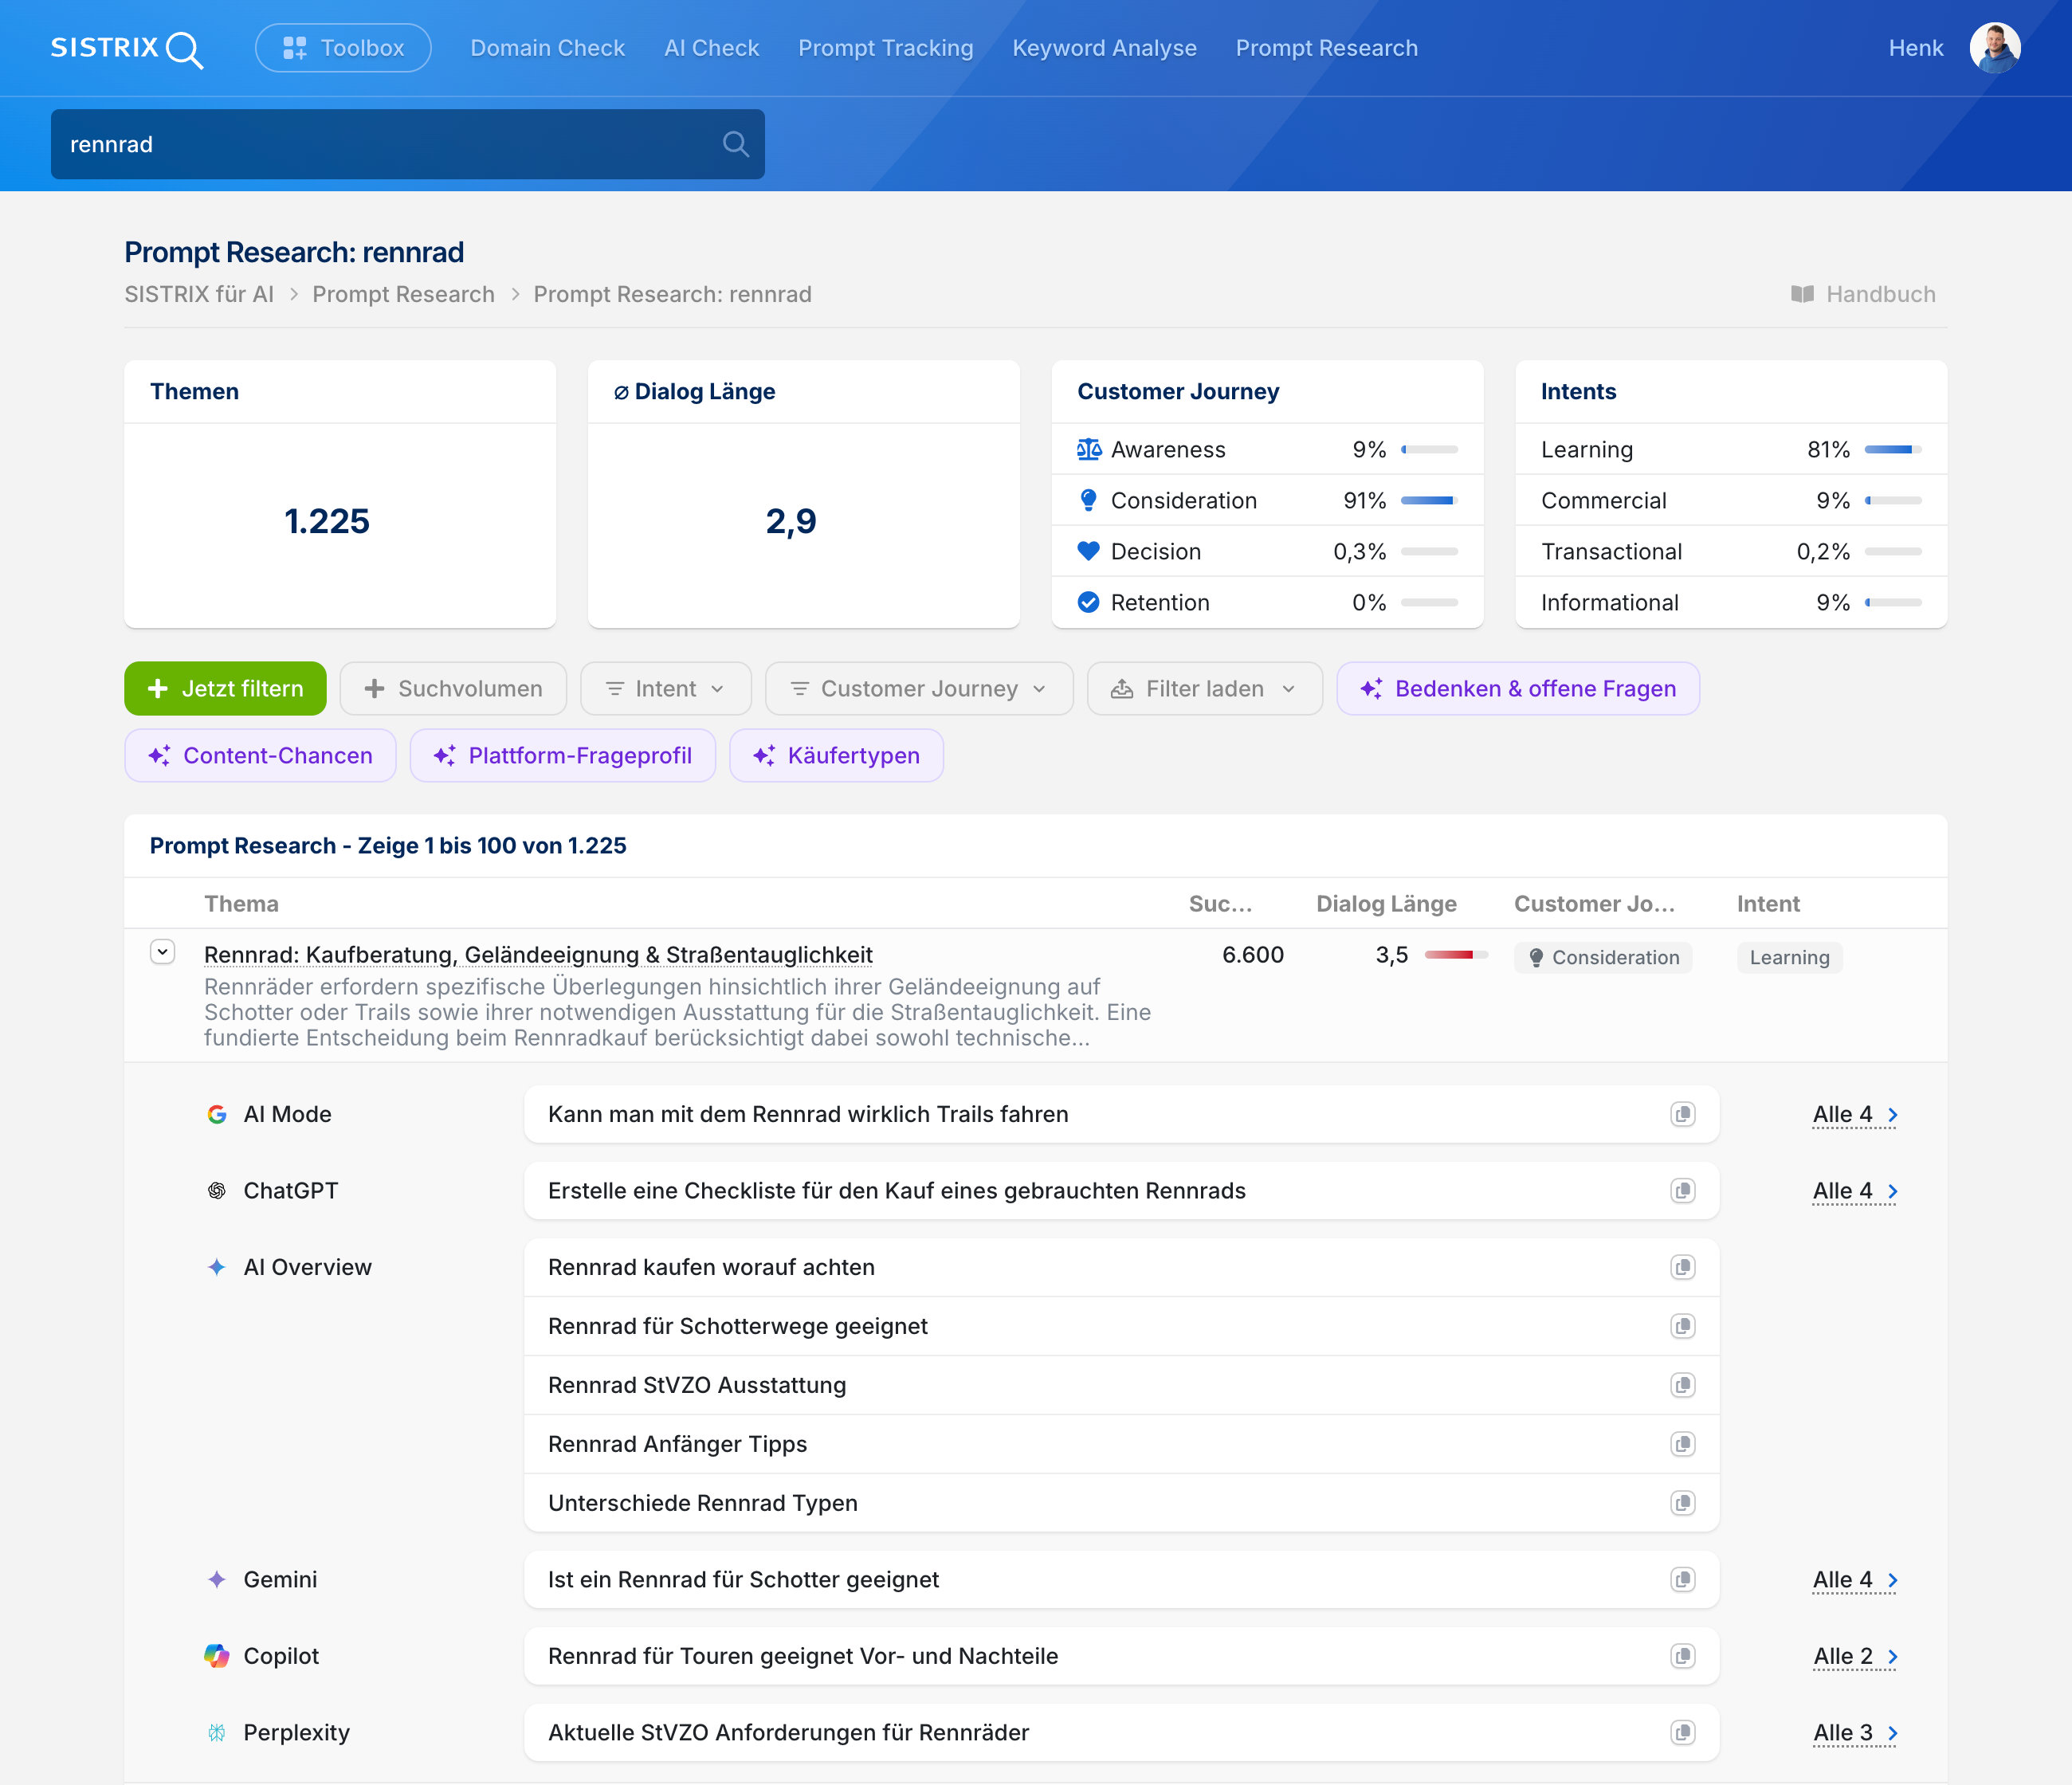The image size is (2072, 1785).
Task: Open 'SISTRIX für AI' breadcrumb link
Action: pos(199,294)
